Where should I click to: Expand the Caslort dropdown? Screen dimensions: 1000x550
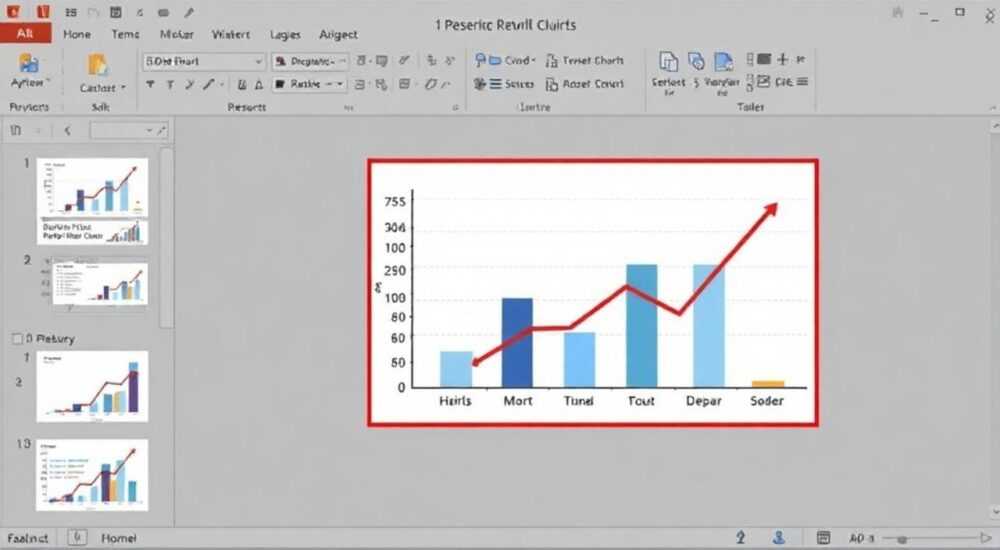(123, 88)
